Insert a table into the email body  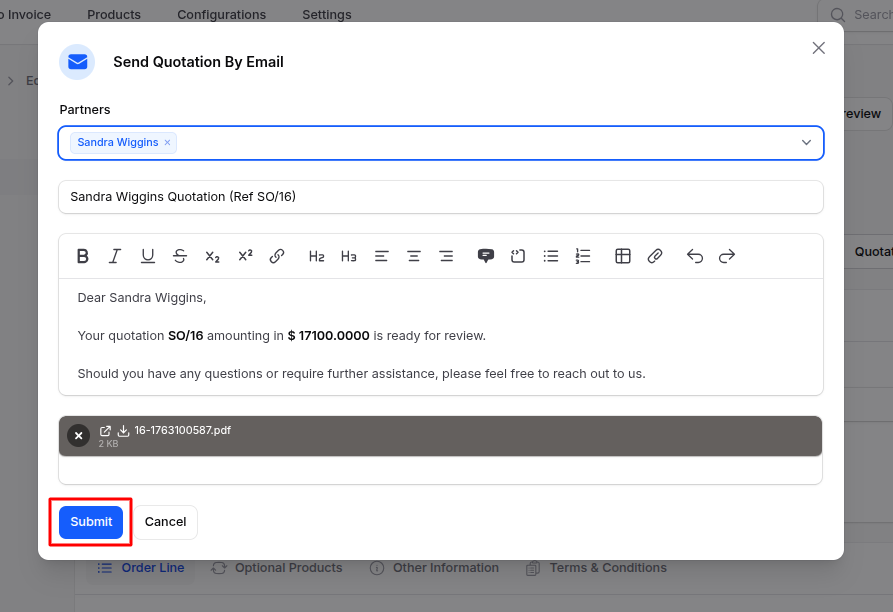tap(622, 256)
